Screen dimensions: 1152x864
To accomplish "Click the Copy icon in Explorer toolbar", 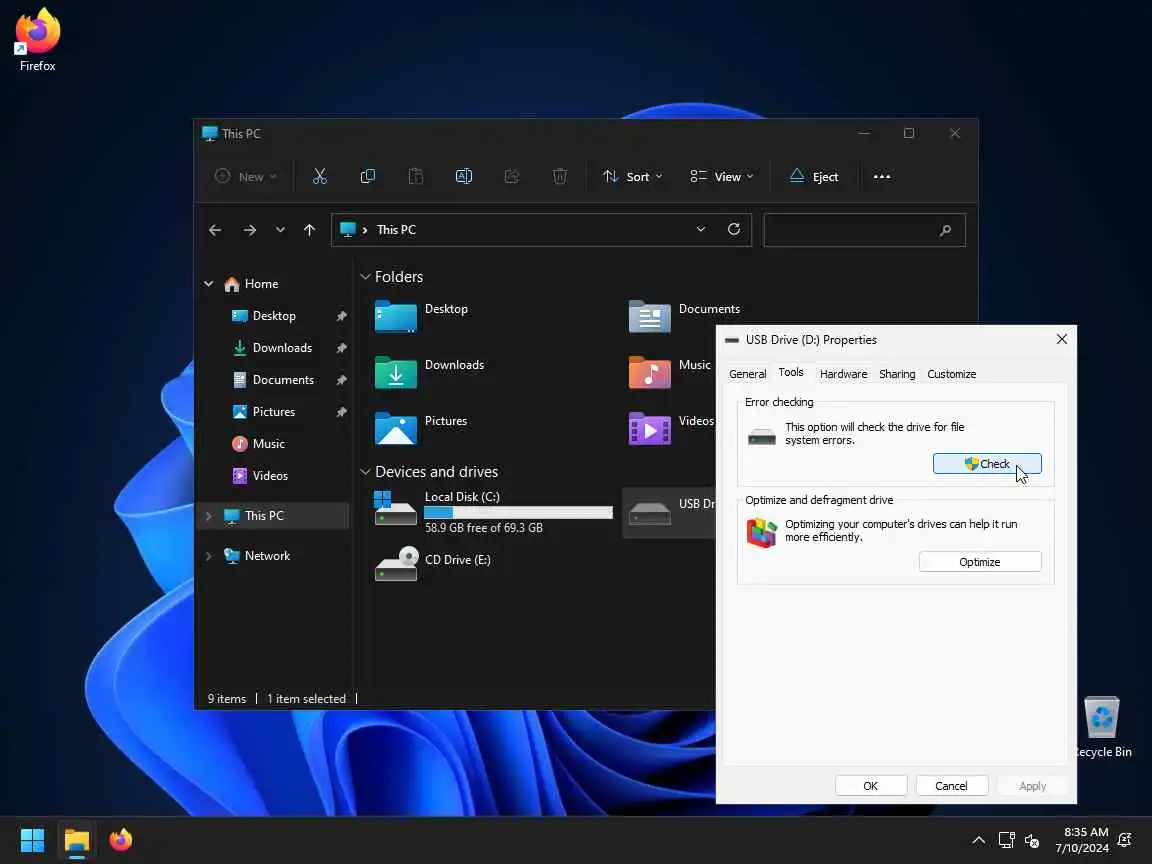I will tap(367, 176).
